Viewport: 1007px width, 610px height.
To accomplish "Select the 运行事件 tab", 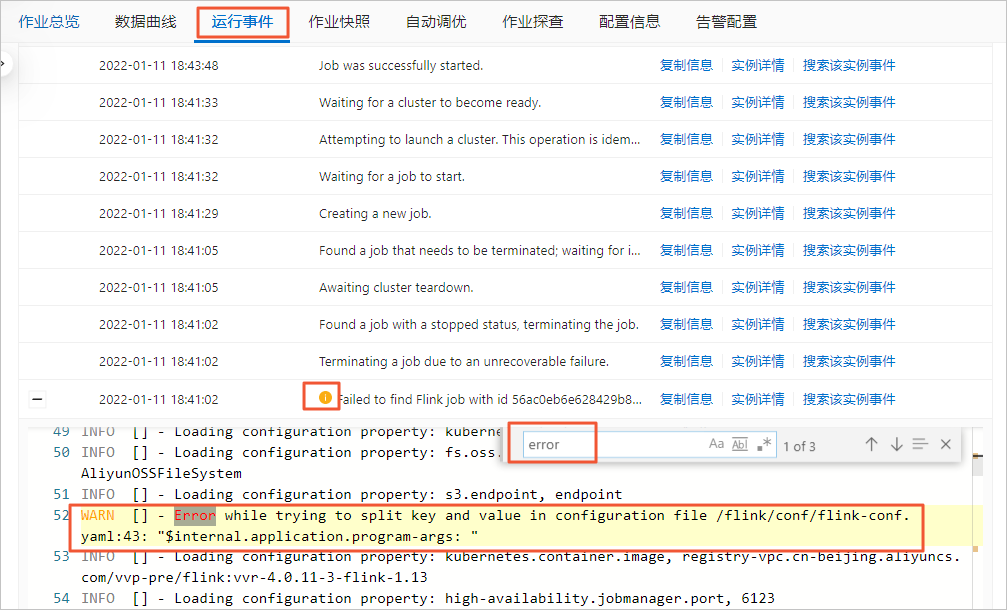I will [242, 22].
